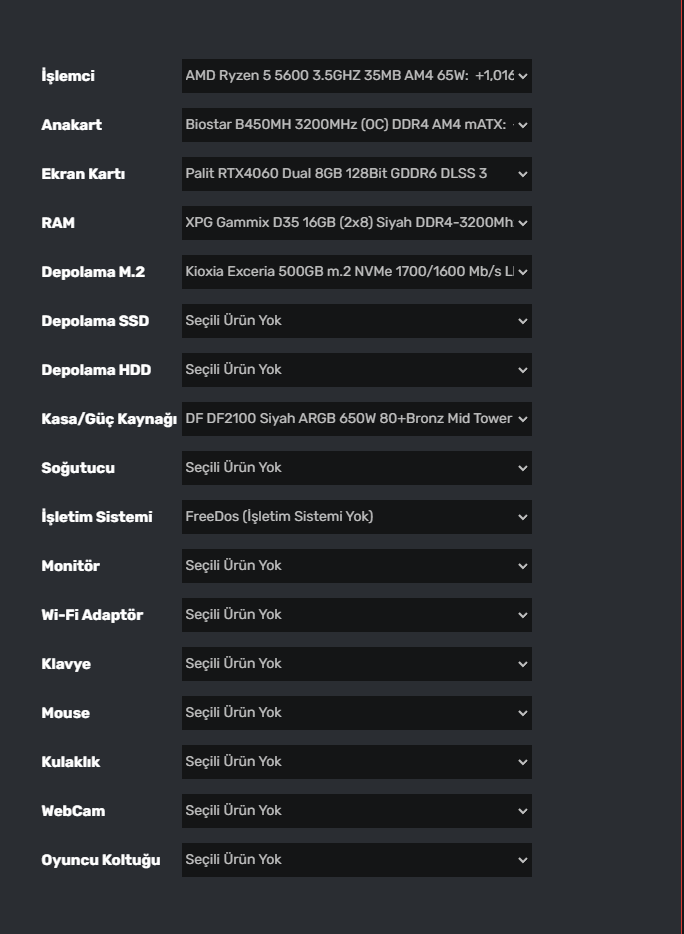Click the 'İşletim Sistemi' field label

point(97,517)
